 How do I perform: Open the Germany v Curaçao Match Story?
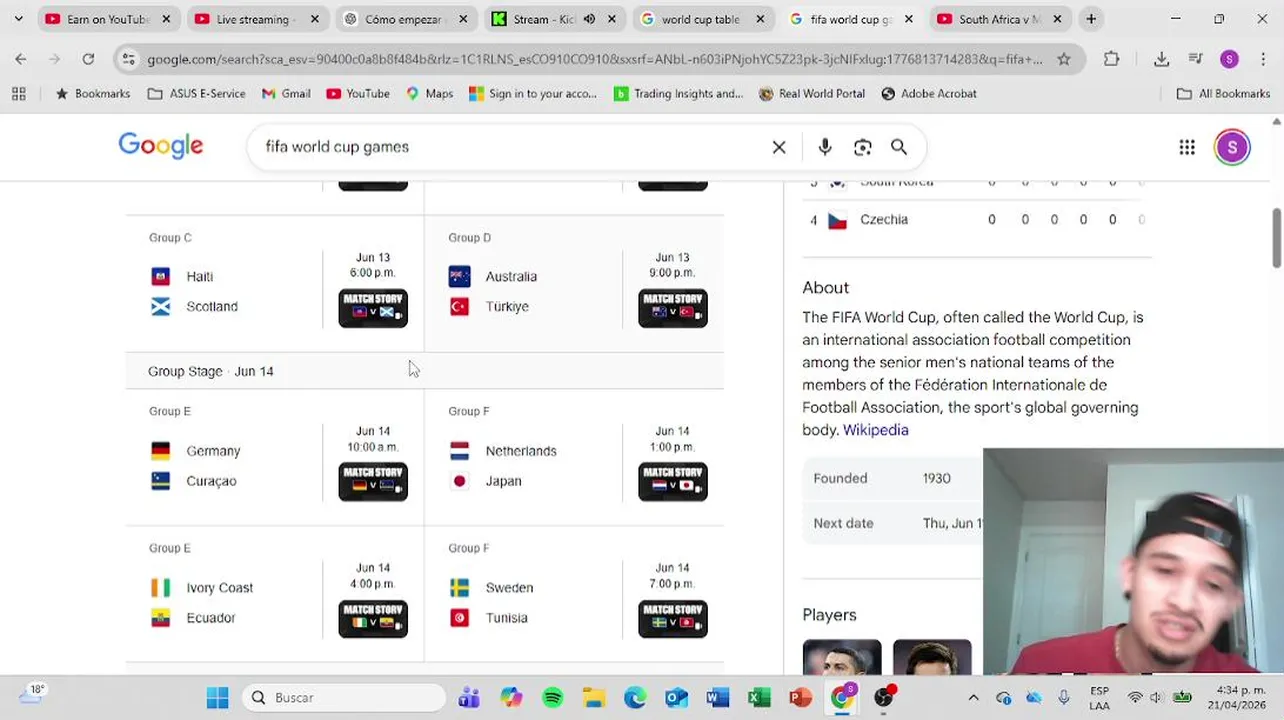coord(373,482)
